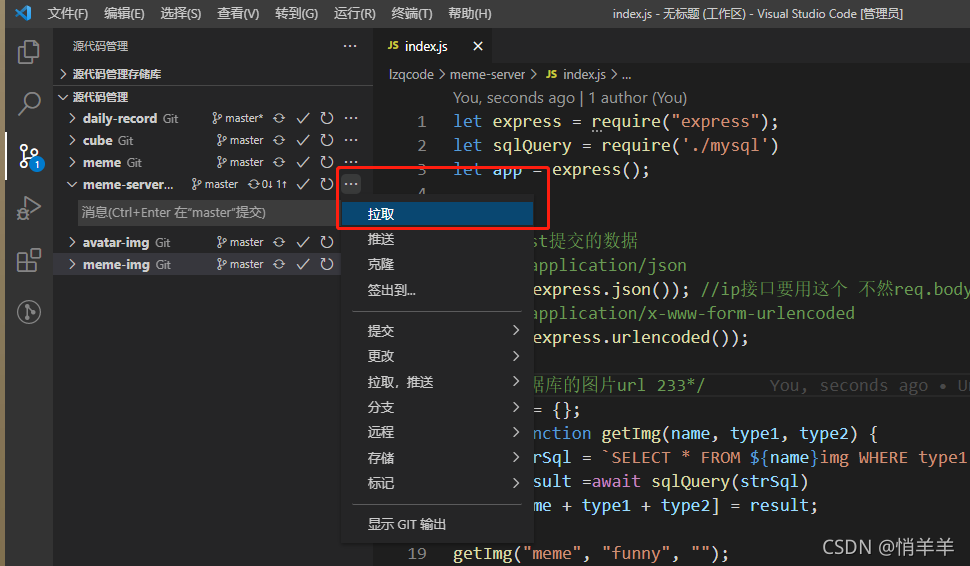Expand the meme-img repository

pos(72,264)
